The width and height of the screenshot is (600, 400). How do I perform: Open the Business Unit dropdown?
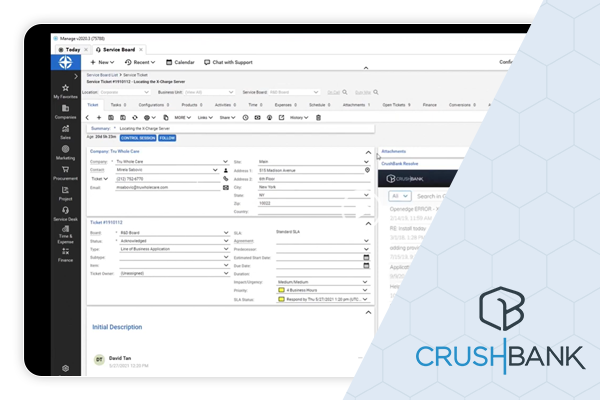[x=209, y=92]
